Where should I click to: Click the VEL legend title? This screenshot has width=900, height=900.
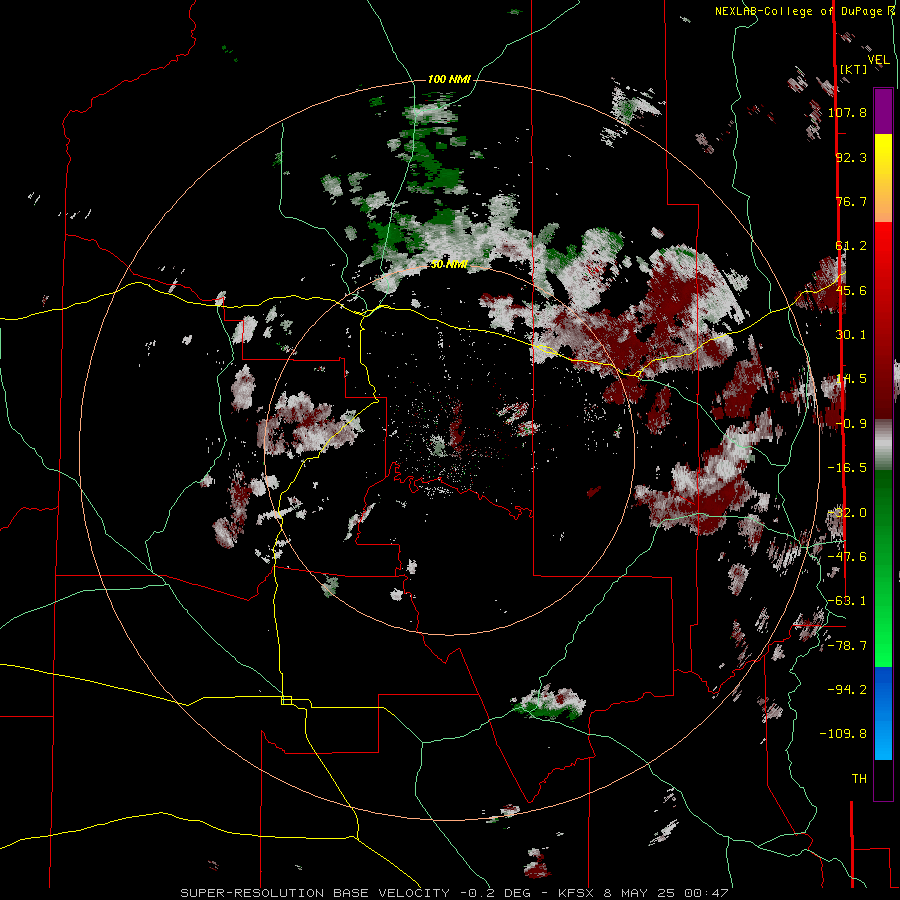pyautogui.click(x=878, y=60)
